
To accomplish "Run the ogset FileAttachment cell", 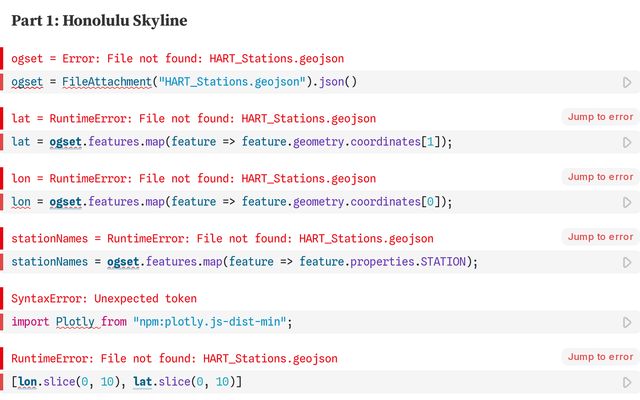I will [x=627, y=82].
